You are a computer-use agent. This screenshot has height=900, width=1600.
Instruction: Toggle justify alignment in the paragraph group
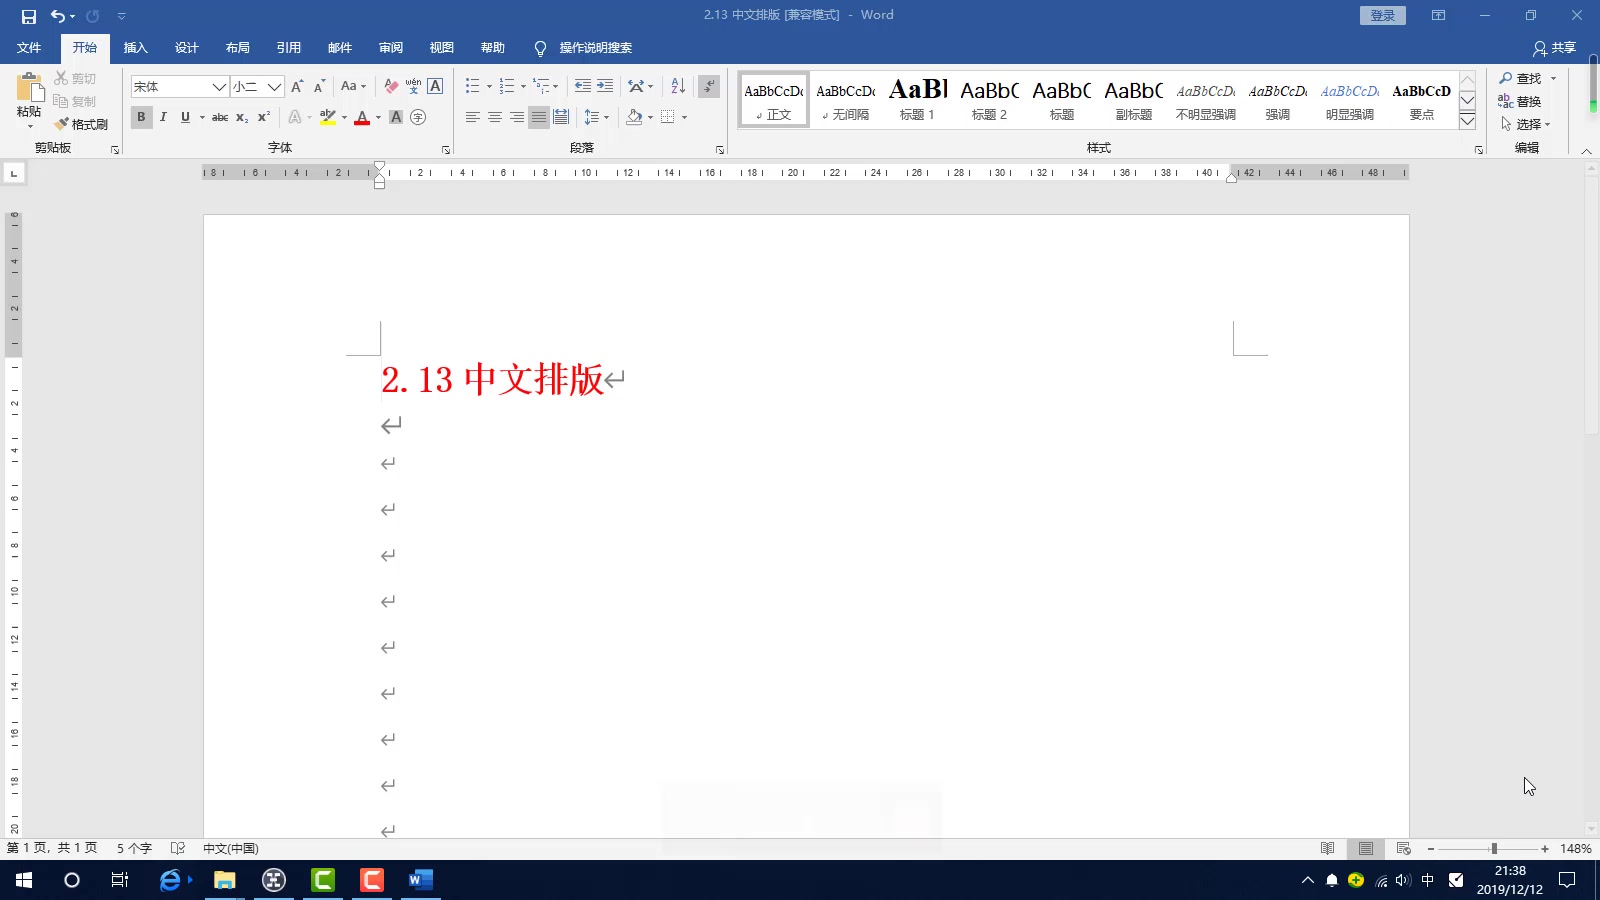539,117
